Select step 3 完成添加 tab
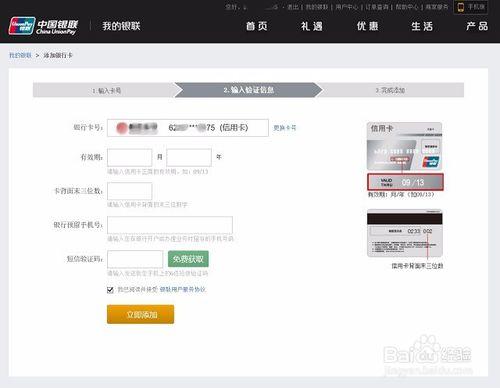Screen dimensions: 500x388 (x=390, y=90)
